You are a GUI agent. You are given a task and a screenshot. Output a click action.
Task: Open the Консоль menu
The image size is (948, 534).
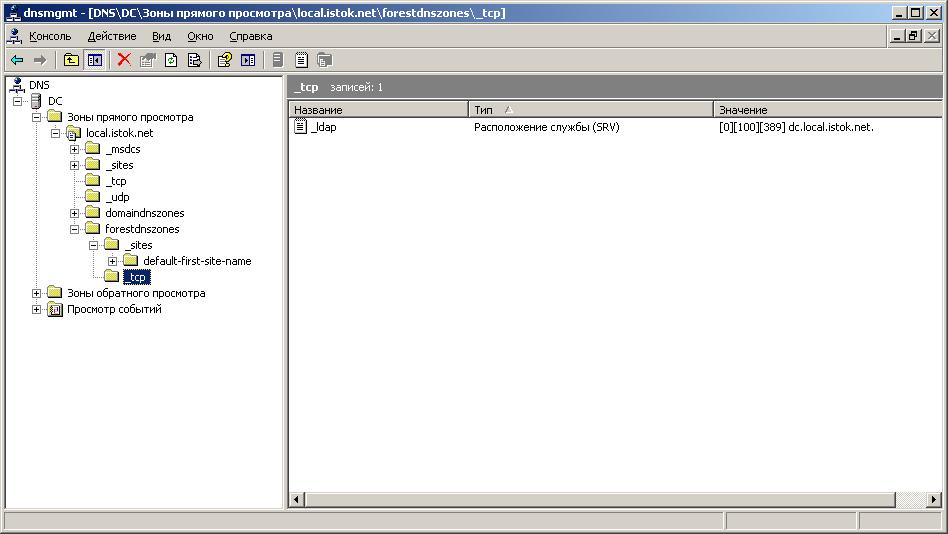(50, 36)
